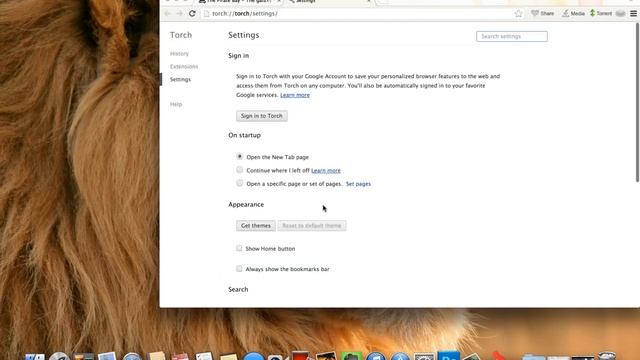640x360 pixels.
Task: Click the Sign in to Torch button
Action: click(262, 116)
